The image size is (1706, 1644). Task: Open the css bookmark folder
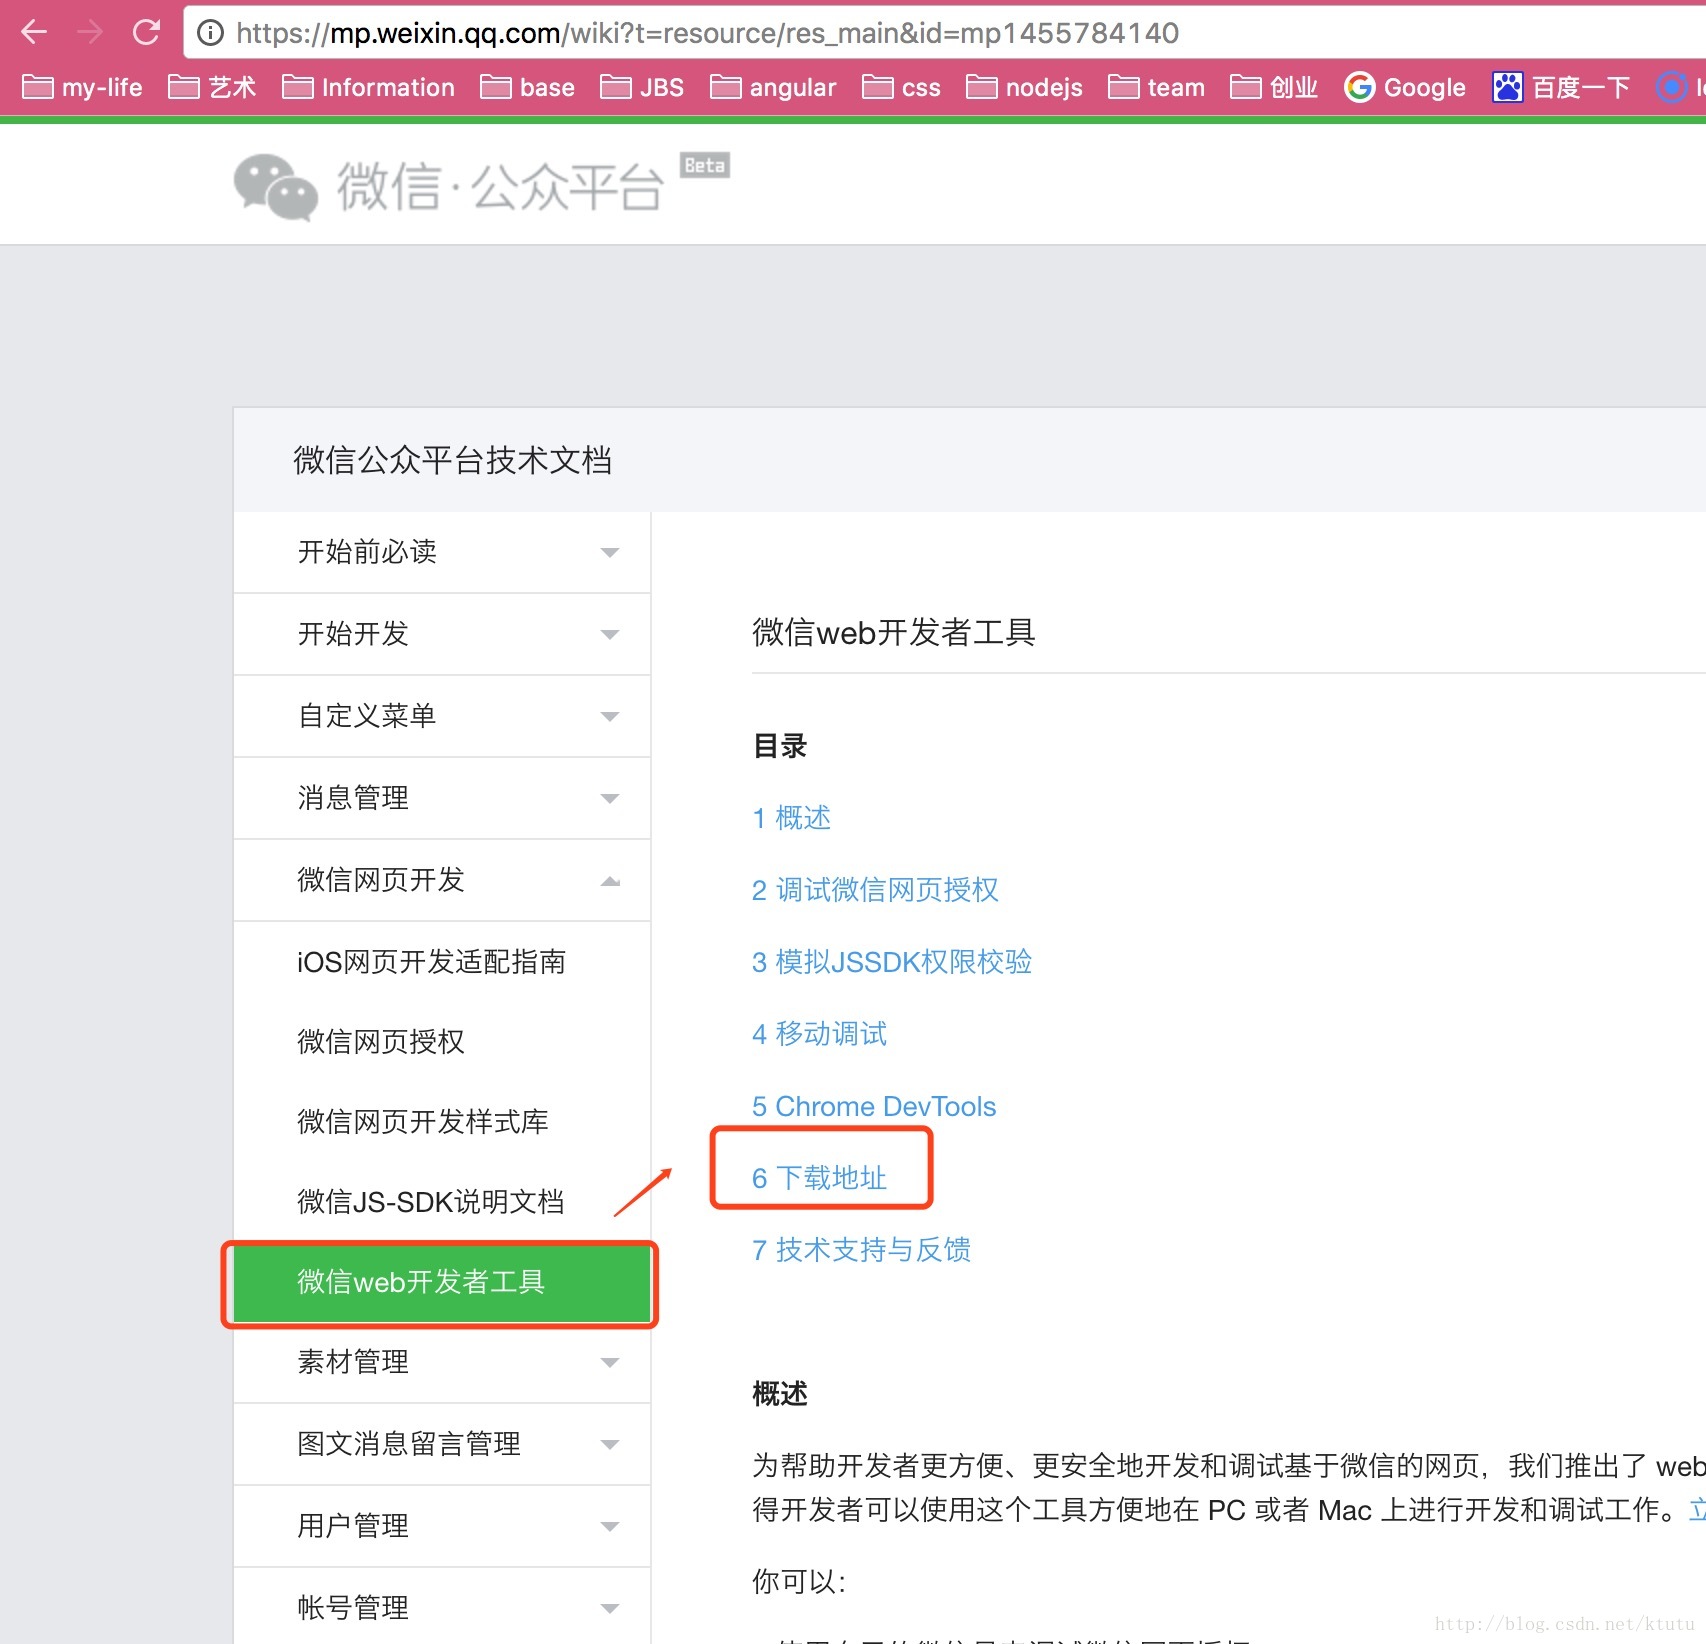coord(901,88)
